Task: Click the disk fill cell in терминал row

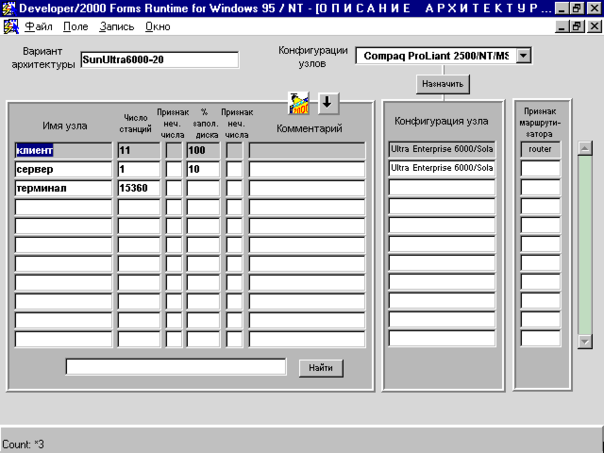Action: [x=203, y=188]
